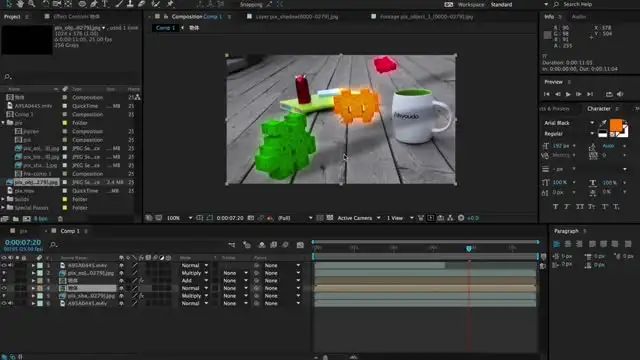Select the Comp 1 project item
This screenshot has height=360, width=640.
(24, 114)
